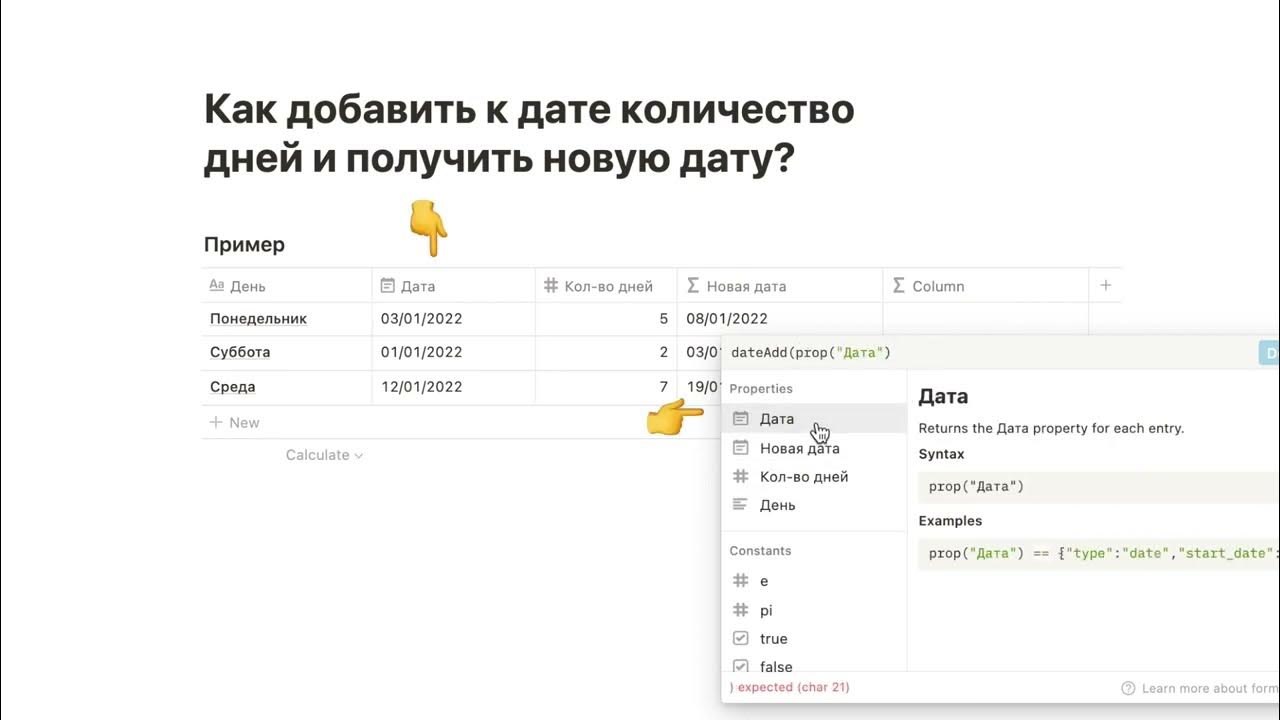Screen dimensions: 1280x720
Task: Open the Новая дата column header
Action: (780, 286)
